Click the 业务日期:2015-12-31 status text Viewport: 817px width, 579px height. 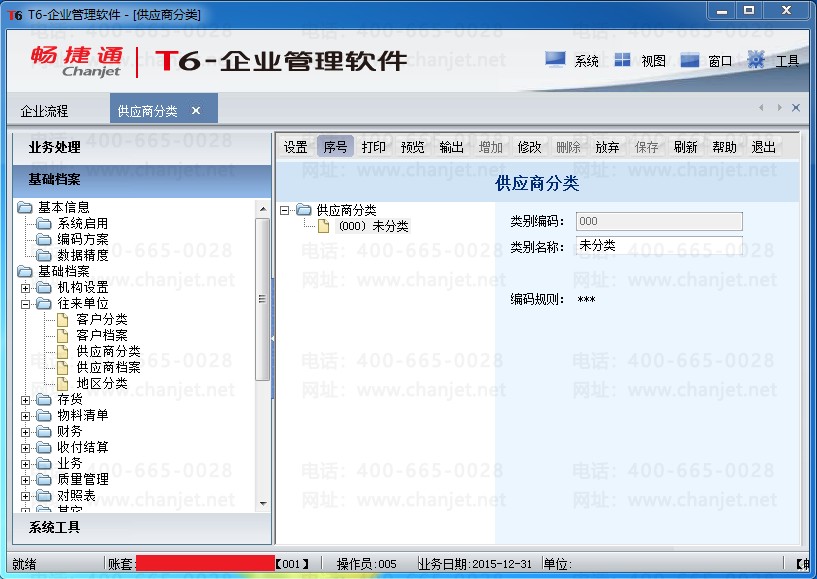coord(475,564)
